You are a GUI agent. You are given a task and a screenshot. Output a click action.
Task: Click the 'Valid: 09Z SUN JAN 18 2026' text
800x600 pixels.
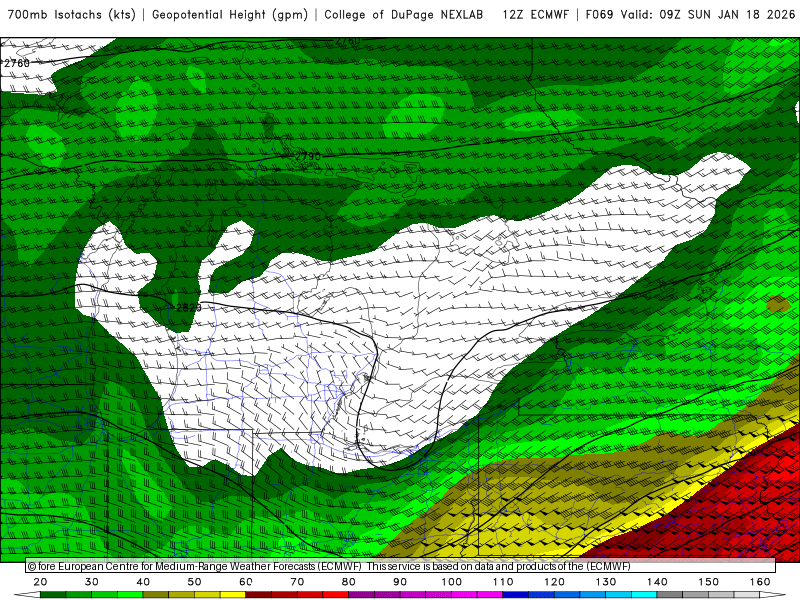(708, 14)
